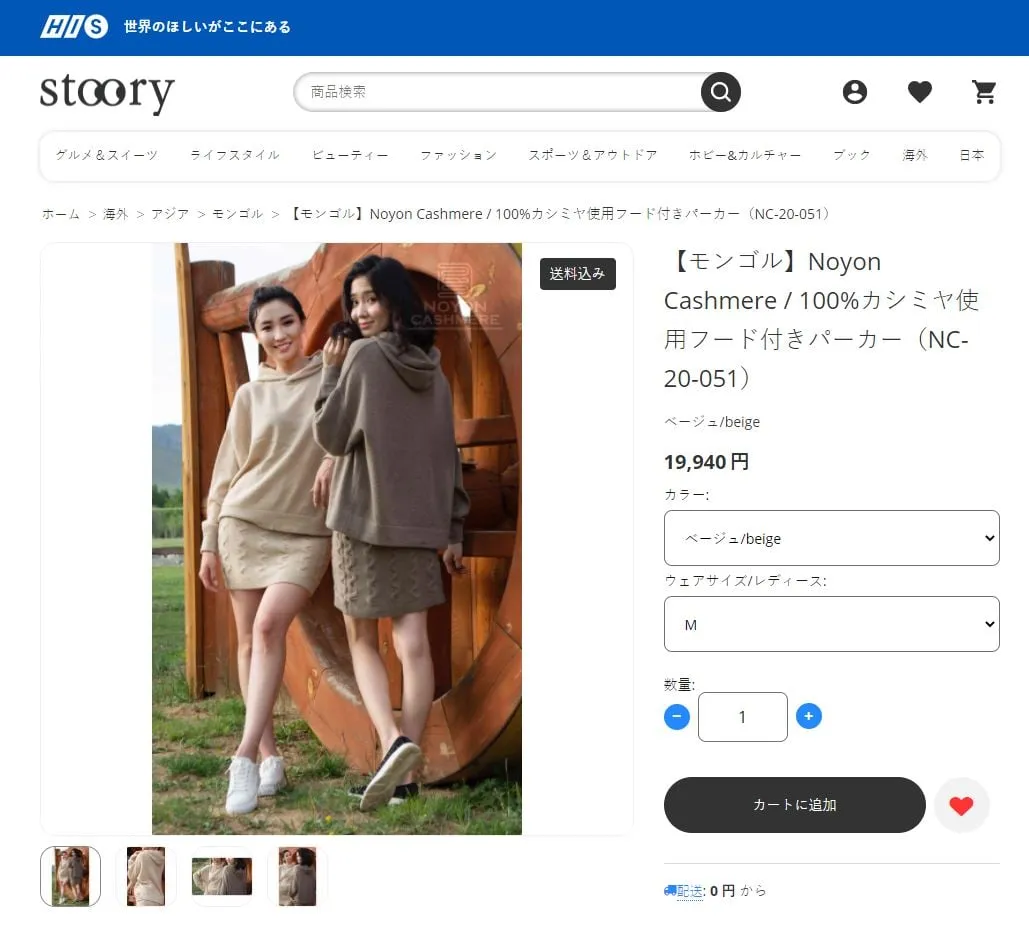Screen dimensions: 1029x927
Task: Click the HIS logo in blue banner
Action: (x=74, y=27)
